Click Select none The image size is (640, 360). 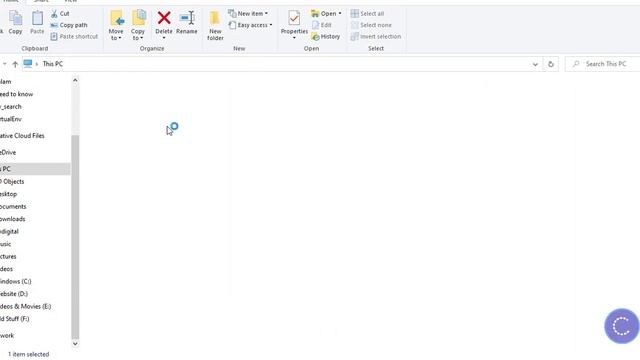[371, 25]
